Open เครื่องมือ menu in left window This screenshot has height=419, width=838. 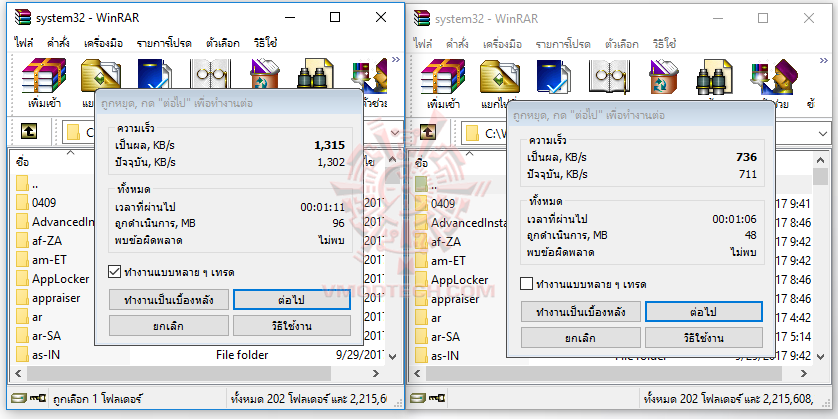coord(103,44)
